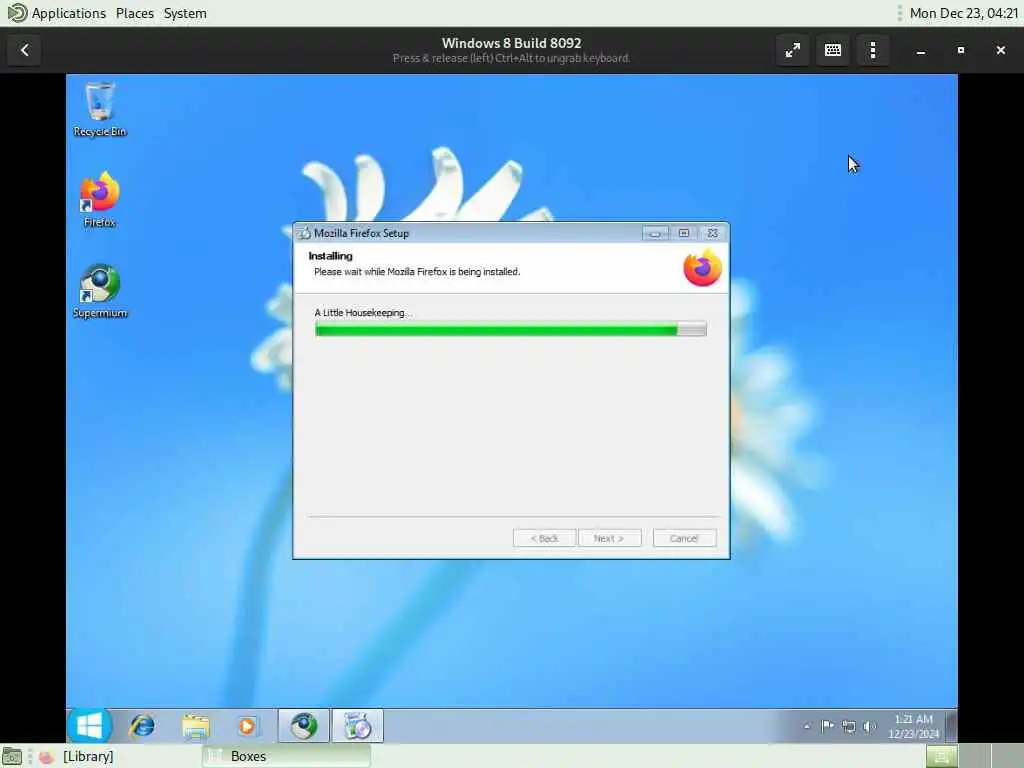This screenshot has width=1024, height=768.
Task: Click the host panel date and time
Action: pyautogui.click(x=963, y=13)
